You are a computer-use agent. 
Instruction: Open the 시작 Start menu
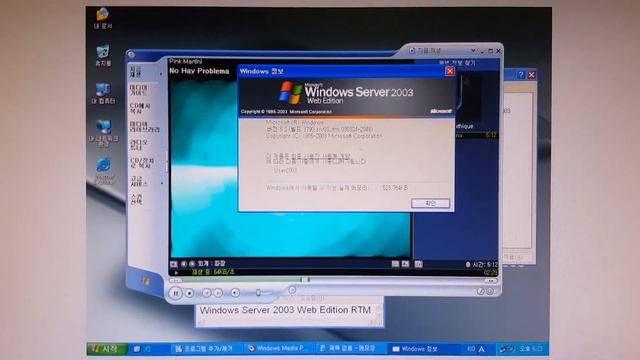pyautogui.click(x=107, y=349)
